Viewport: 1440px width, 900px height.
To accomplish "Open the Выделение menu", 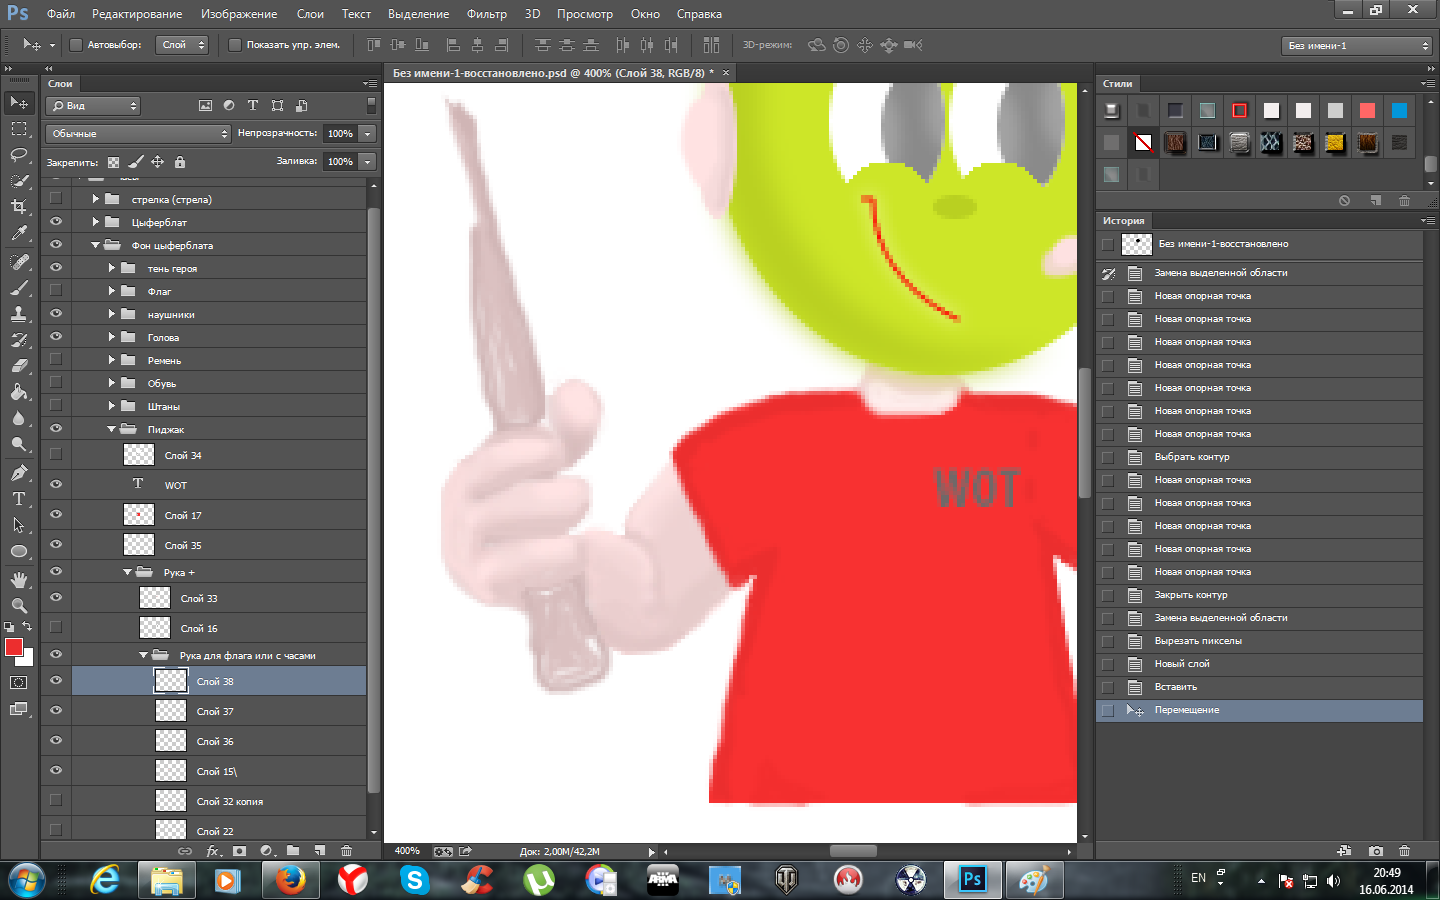I will point(418,14).
